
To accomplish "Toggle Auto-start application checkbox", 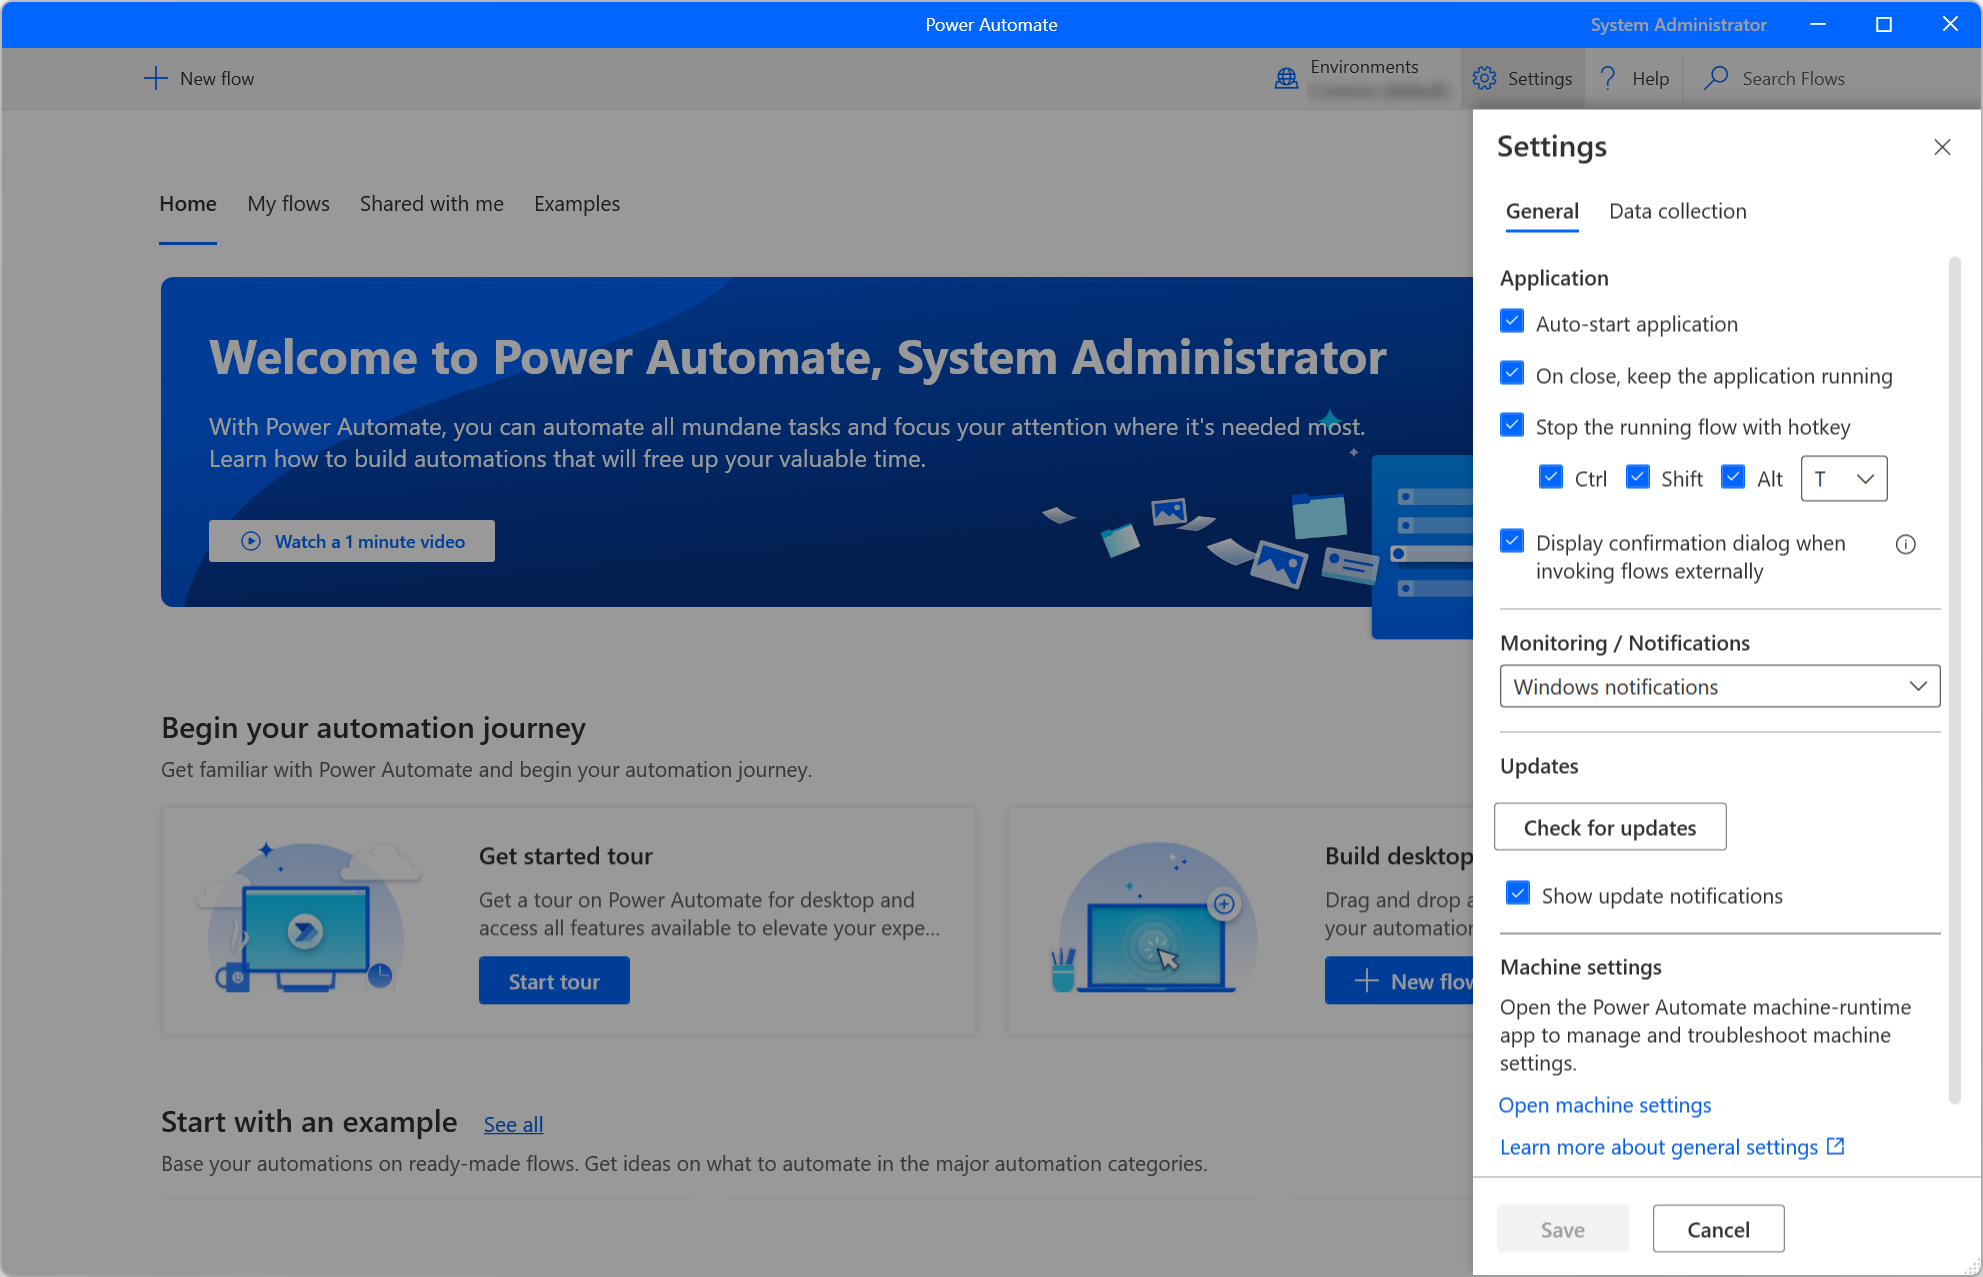I will tap(1513, 322).
